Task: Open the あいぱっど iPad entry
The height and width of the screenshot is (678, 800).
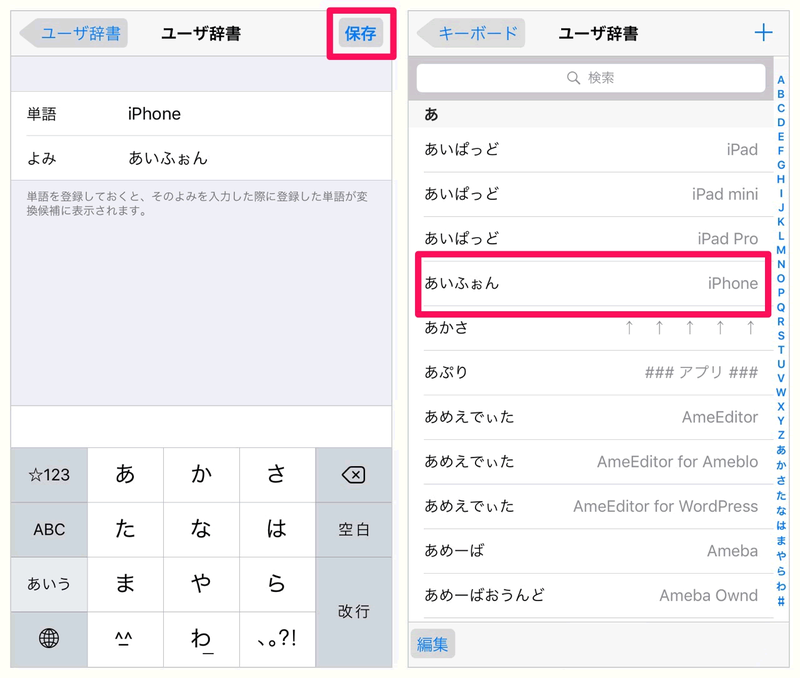Action: (591, 149)
